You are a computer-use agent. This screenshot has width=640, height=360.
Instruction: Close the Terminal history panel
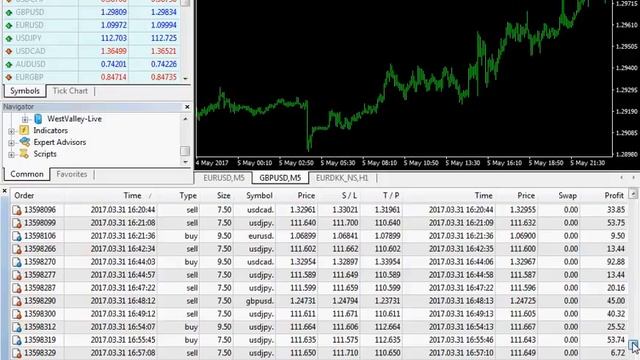click(x=4, y=191)
